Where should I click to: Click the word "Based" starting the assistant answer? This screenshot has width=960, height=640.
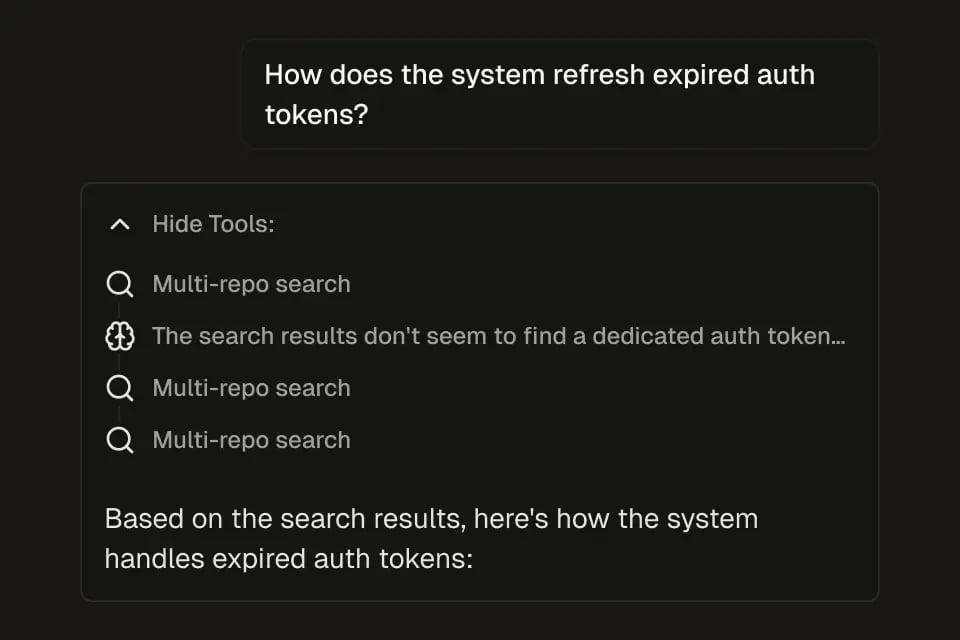pyautogui.click(x=137, y=519)
